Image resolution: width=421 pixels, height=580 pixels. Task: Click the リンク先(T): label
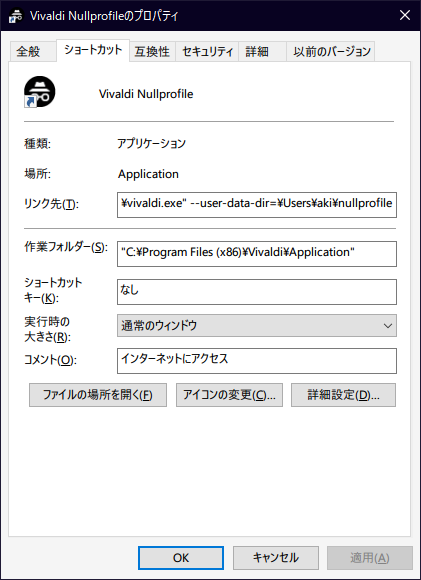click(51, 204)
